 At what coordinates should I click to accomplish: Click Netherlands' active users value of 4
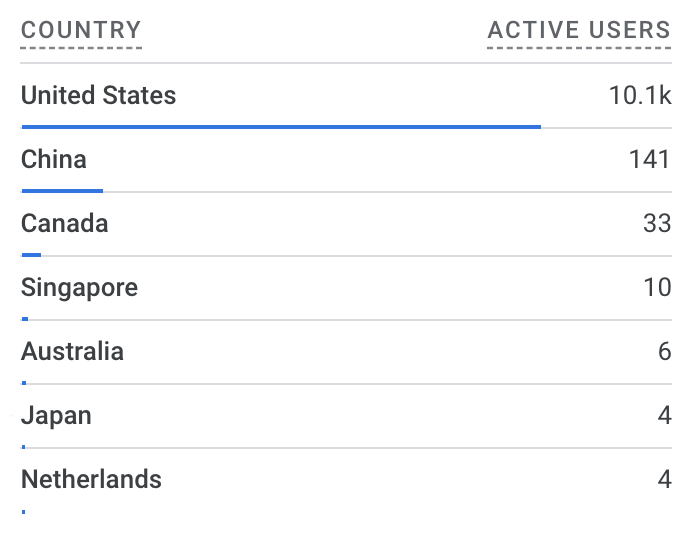click(664, 480)
